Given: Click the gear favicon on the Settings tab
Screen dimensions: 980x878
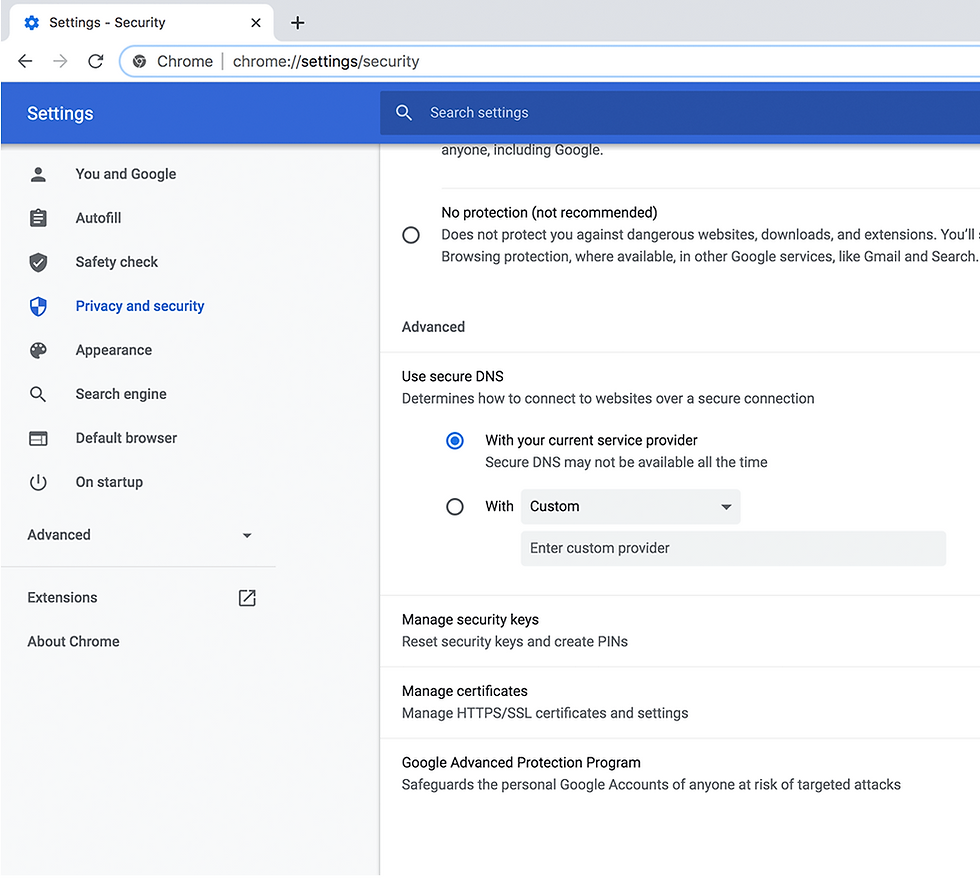Looking at the screenshot, I should pos(31,23).
